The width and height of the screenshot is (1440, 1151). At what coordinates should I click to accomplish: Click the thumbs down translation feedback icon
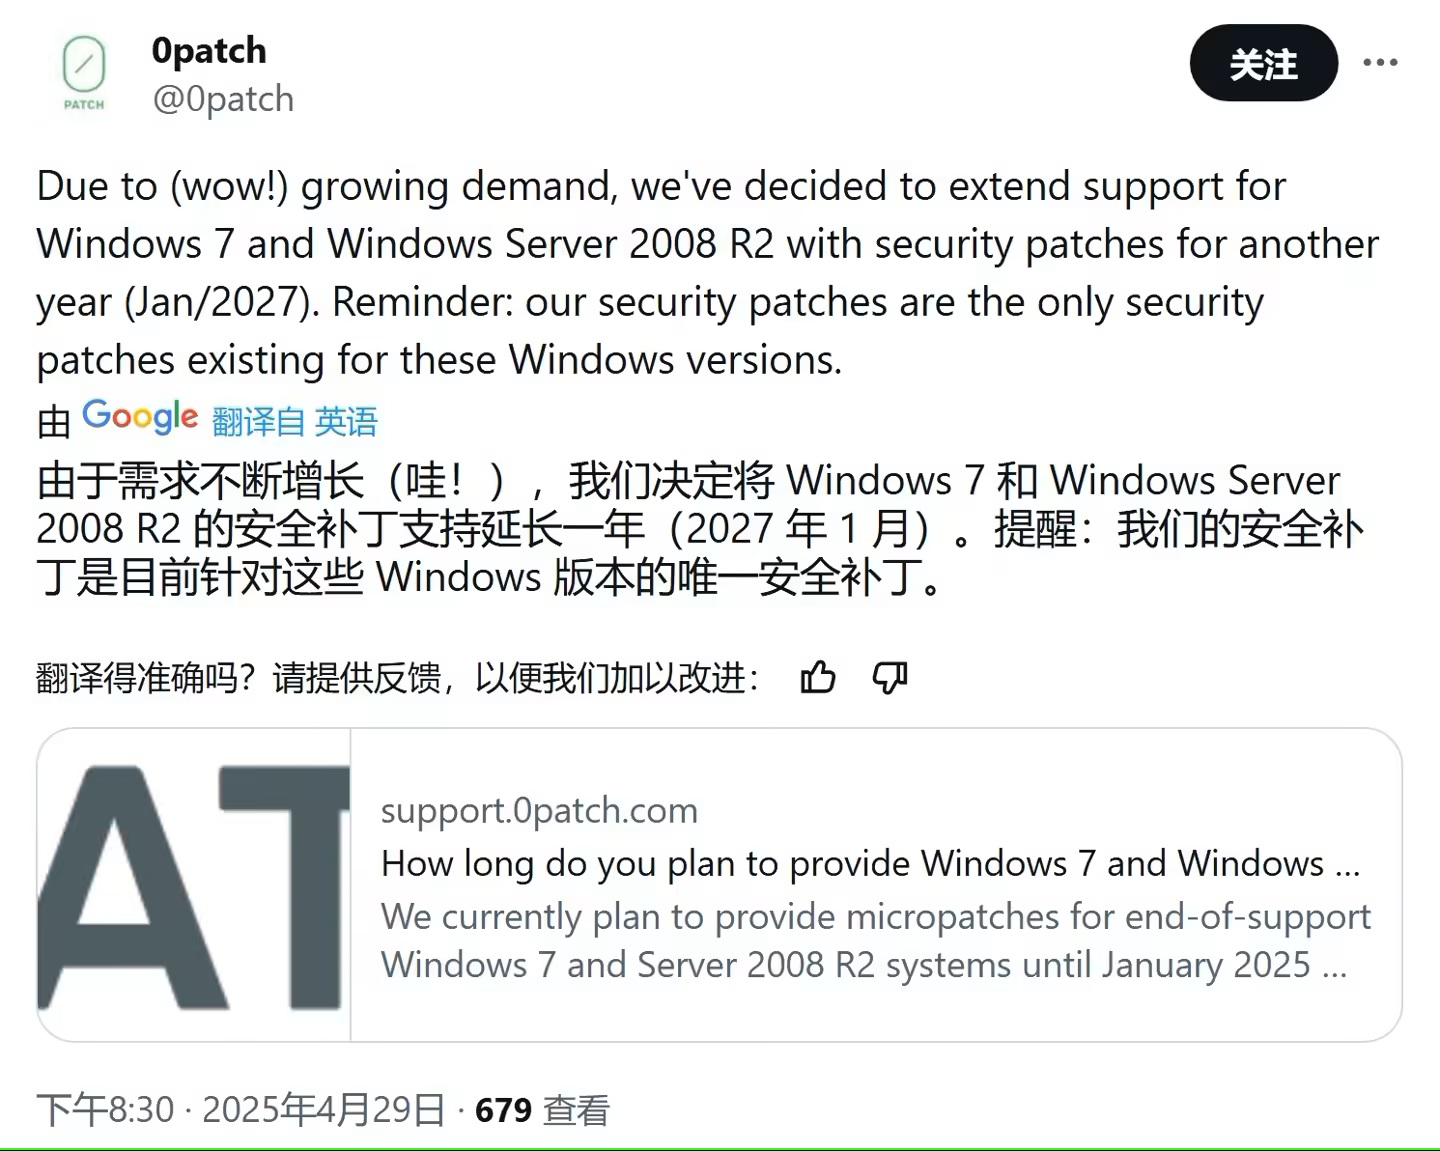(x=889, y=678)
